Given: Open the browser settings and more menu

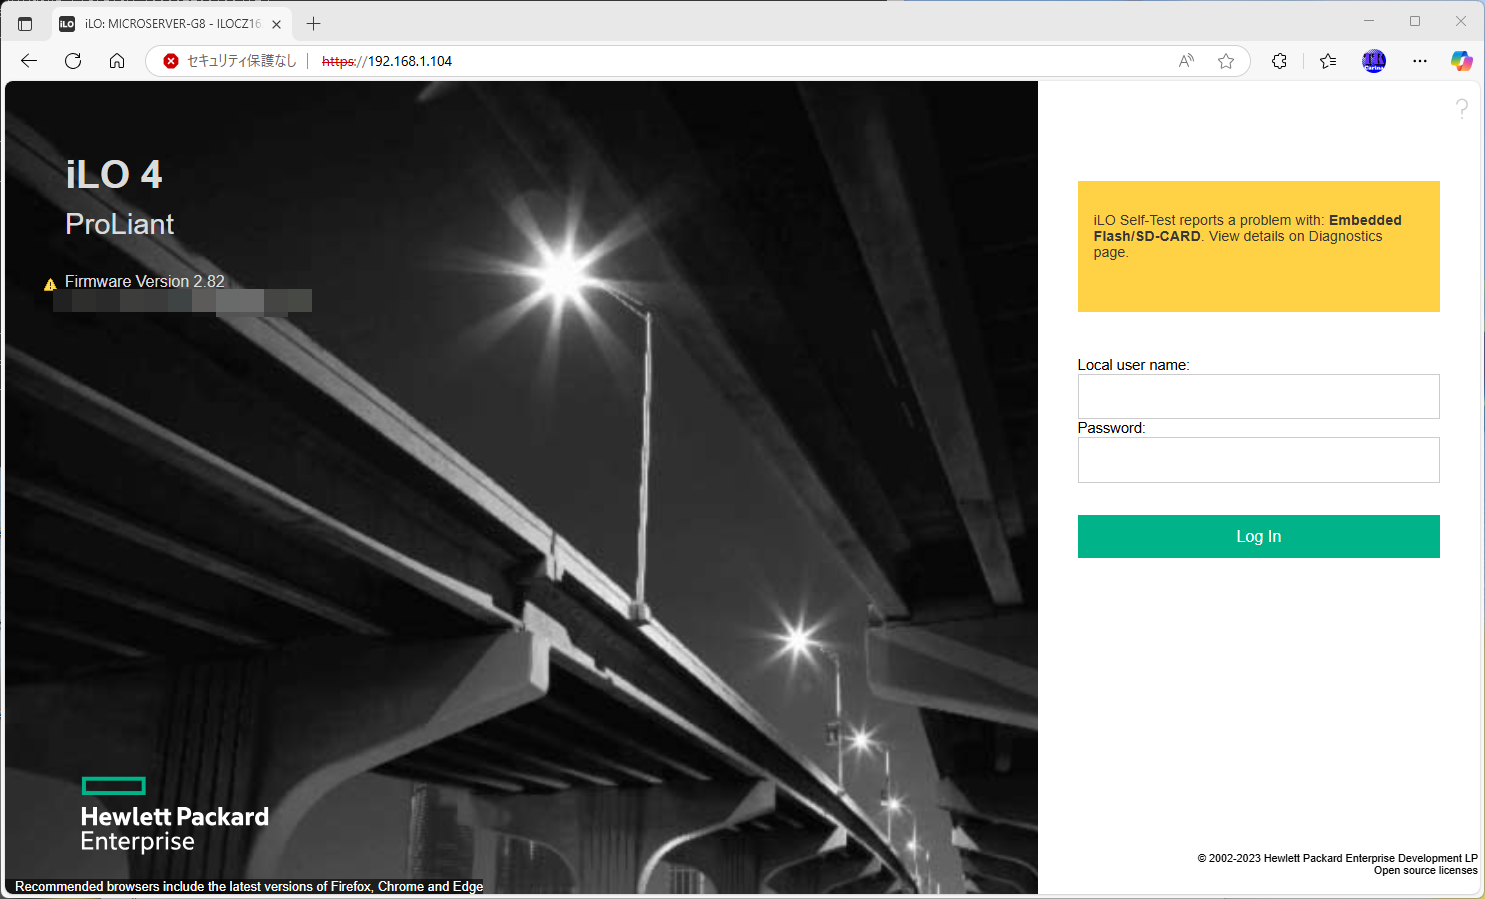Looking at the screenshot, I should coord(1420,61).
